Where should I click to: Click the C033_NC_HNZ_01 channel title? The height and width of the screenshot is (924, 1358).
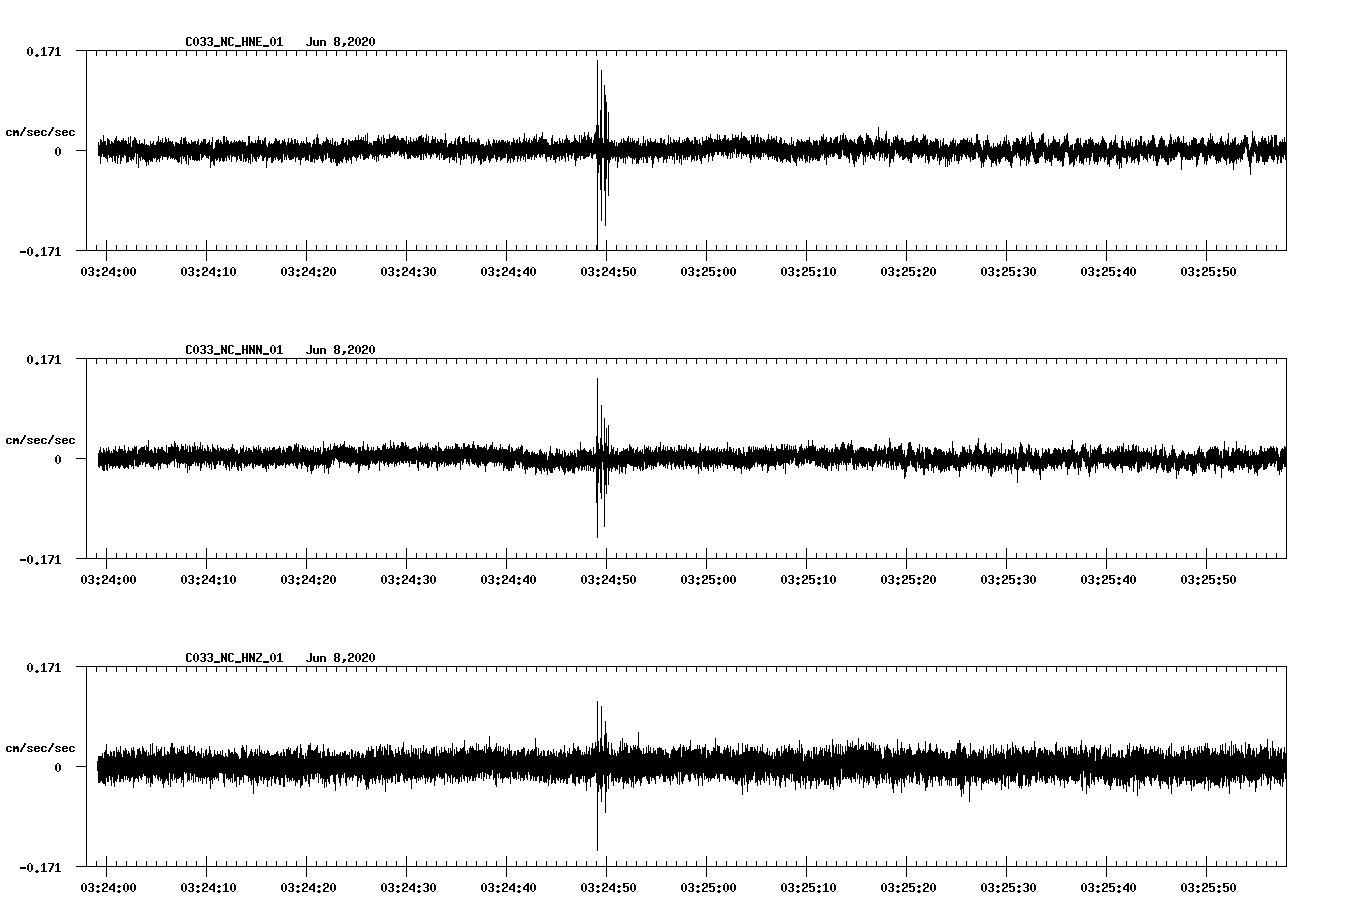[x=234, y=658]
